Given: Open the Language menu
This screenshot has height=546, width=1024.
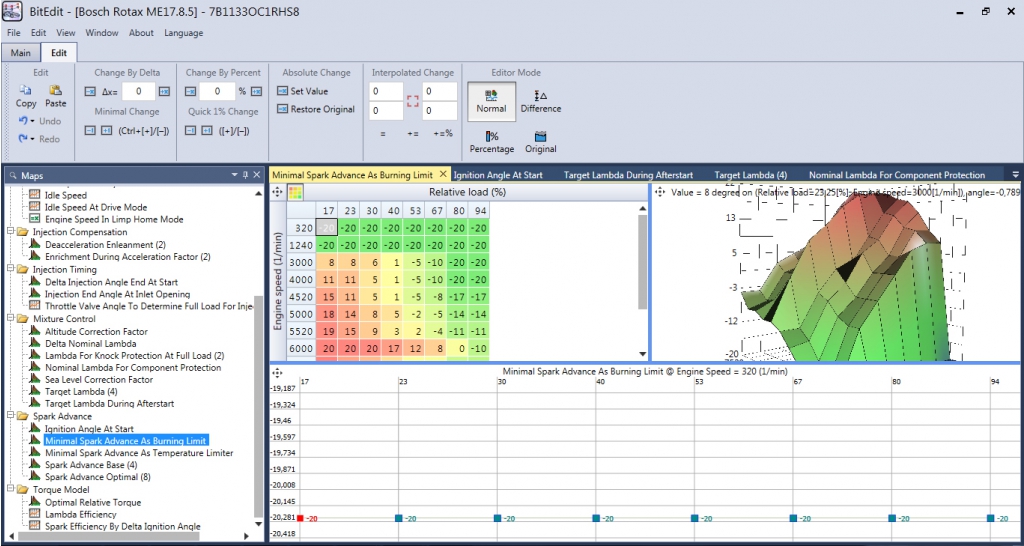Looking at the screenshot, I should pos(184,33).
